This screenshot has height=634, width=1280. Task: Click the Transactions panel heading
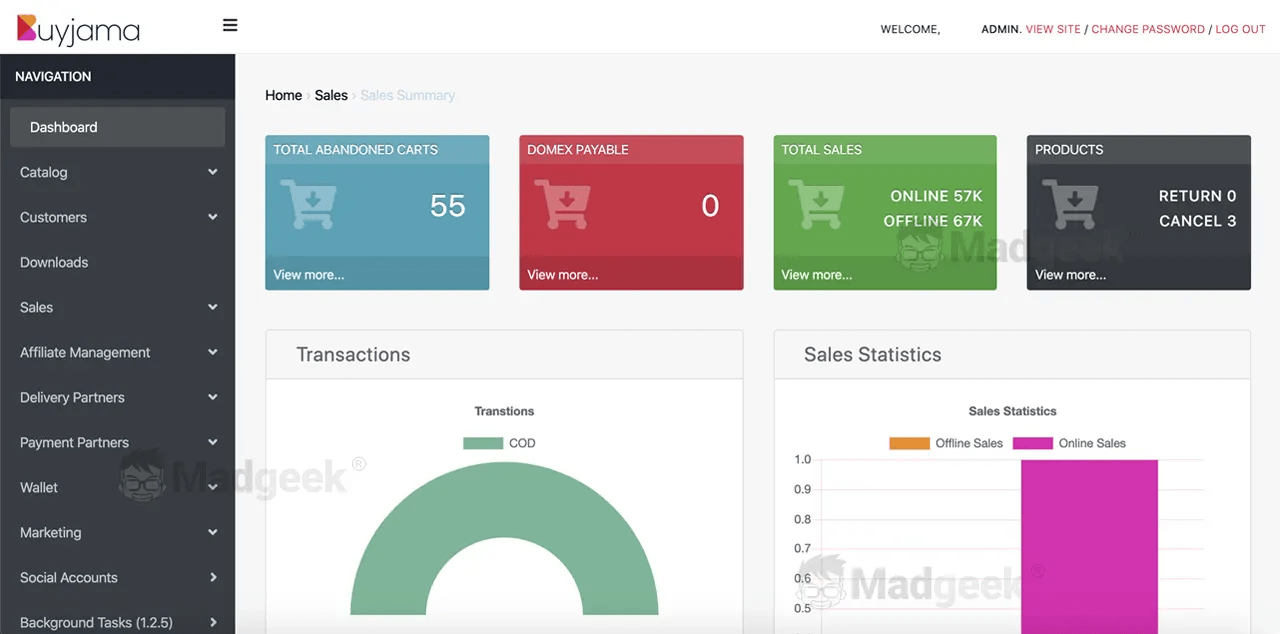coord(353,354)
